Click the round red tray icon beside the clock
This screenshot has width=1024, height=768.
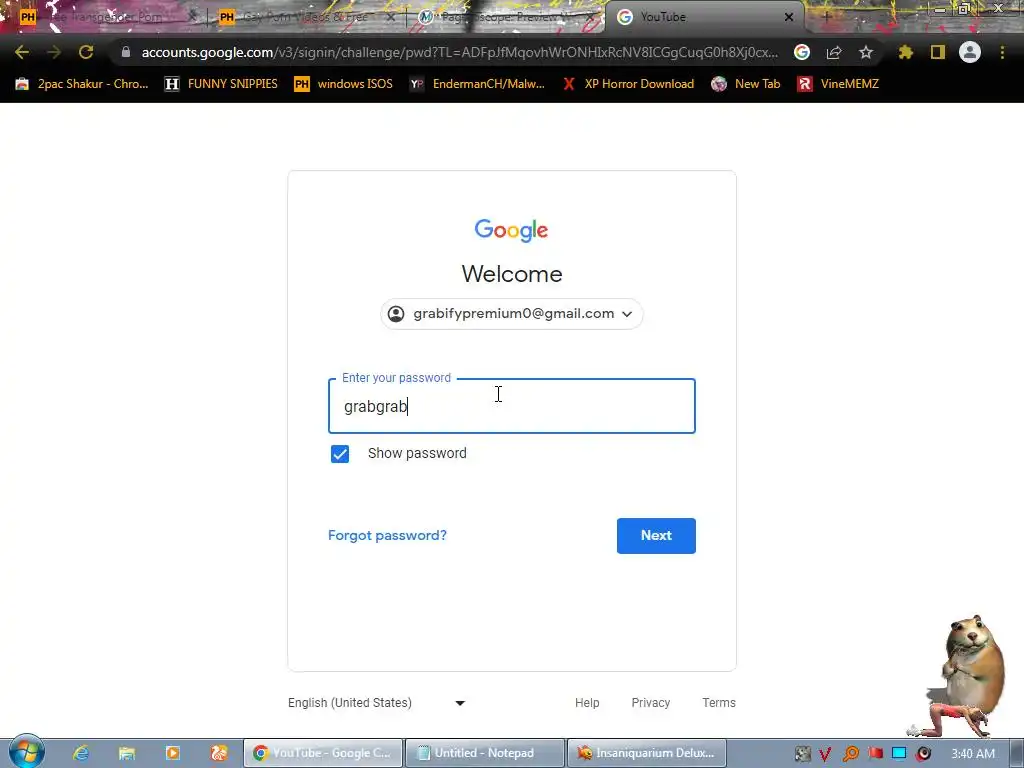[x=923, y=754]
